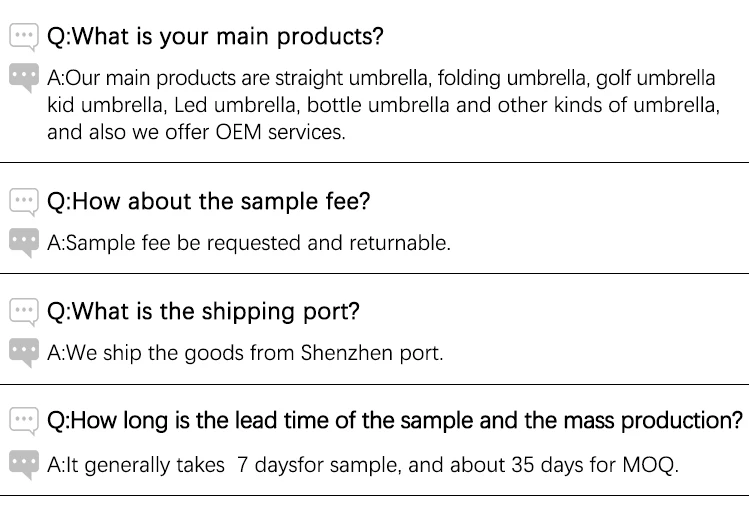Click the answer "Sample fee be requested and returnable"
750x520 pixels.
[x=249, y=243]
